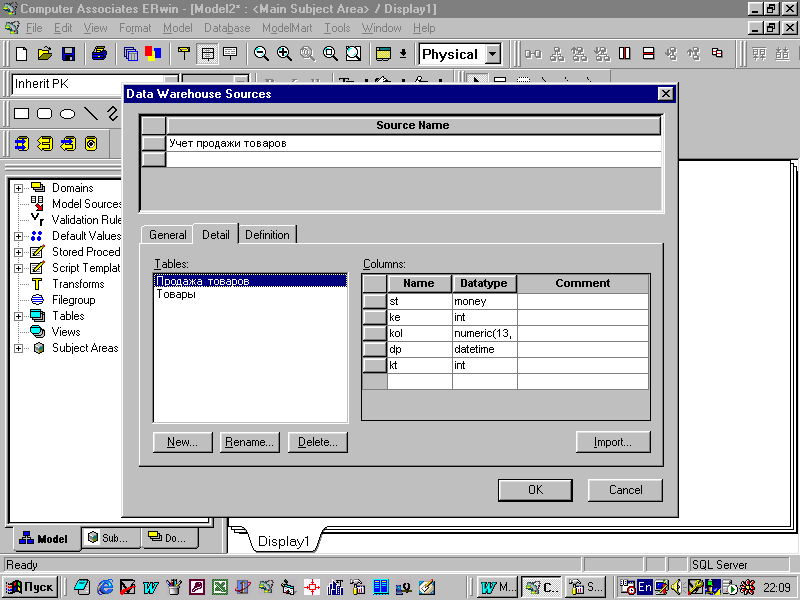The height and width of the screenshot is (600, 800).
Task: Save the model using the diskette icon
Action: point(68,54)
